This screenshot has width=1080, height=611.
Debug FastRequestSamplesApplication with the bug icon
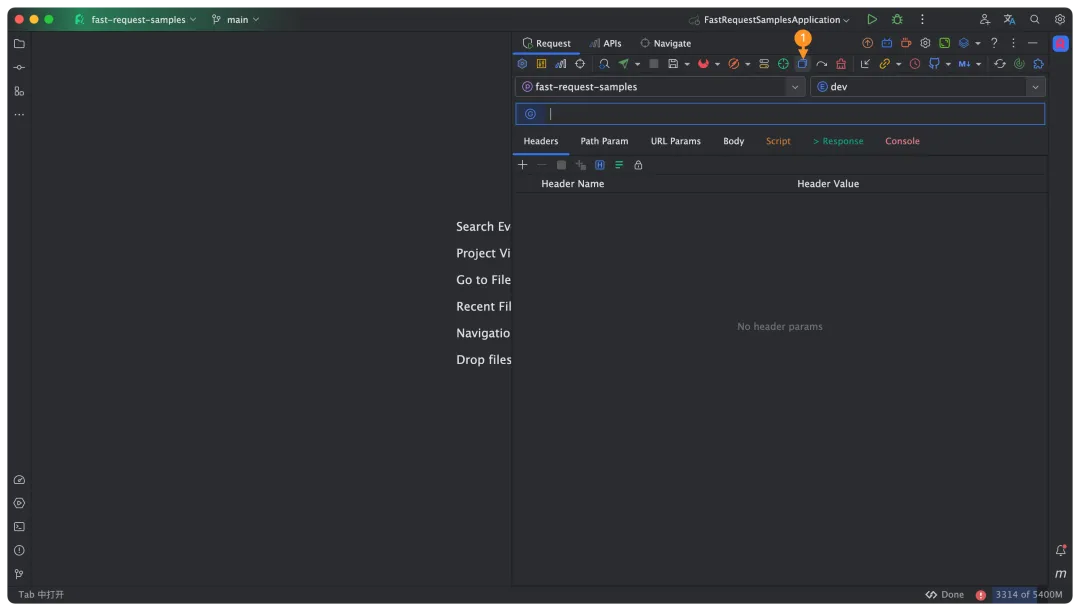tap(897, 19)
